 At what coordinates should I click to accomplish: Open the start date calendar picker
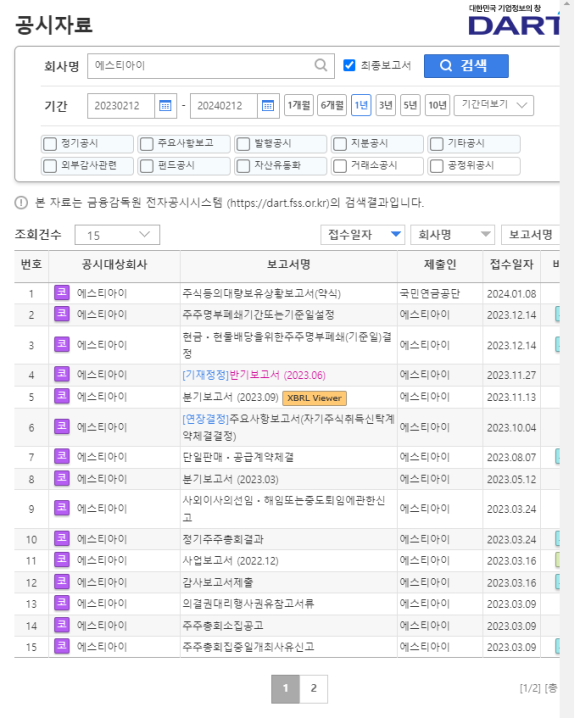[x=165, y=106]
